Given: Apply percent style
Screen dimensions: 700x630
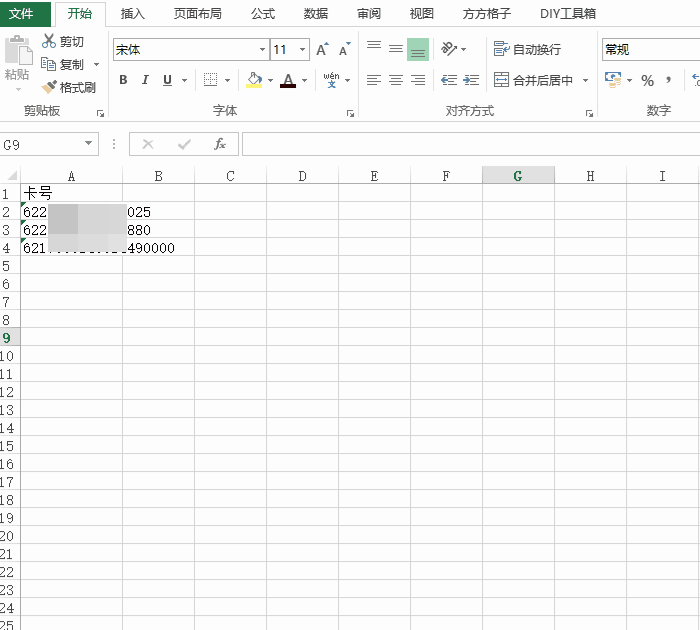Looking at the screenshot, I should coord(647,80).
